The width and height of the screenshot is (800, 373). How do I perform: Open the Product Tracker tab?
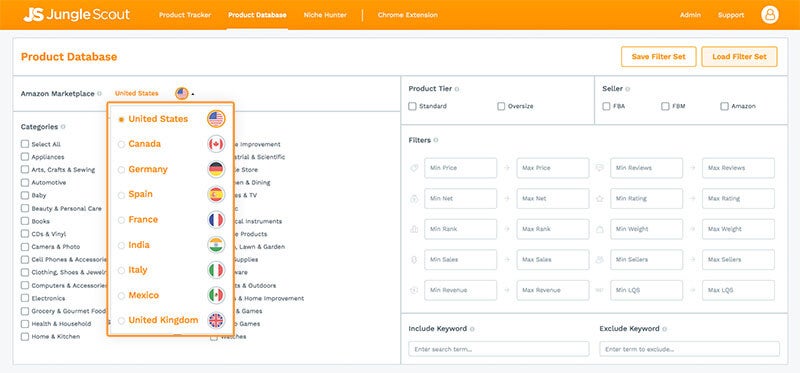point(185,15)
